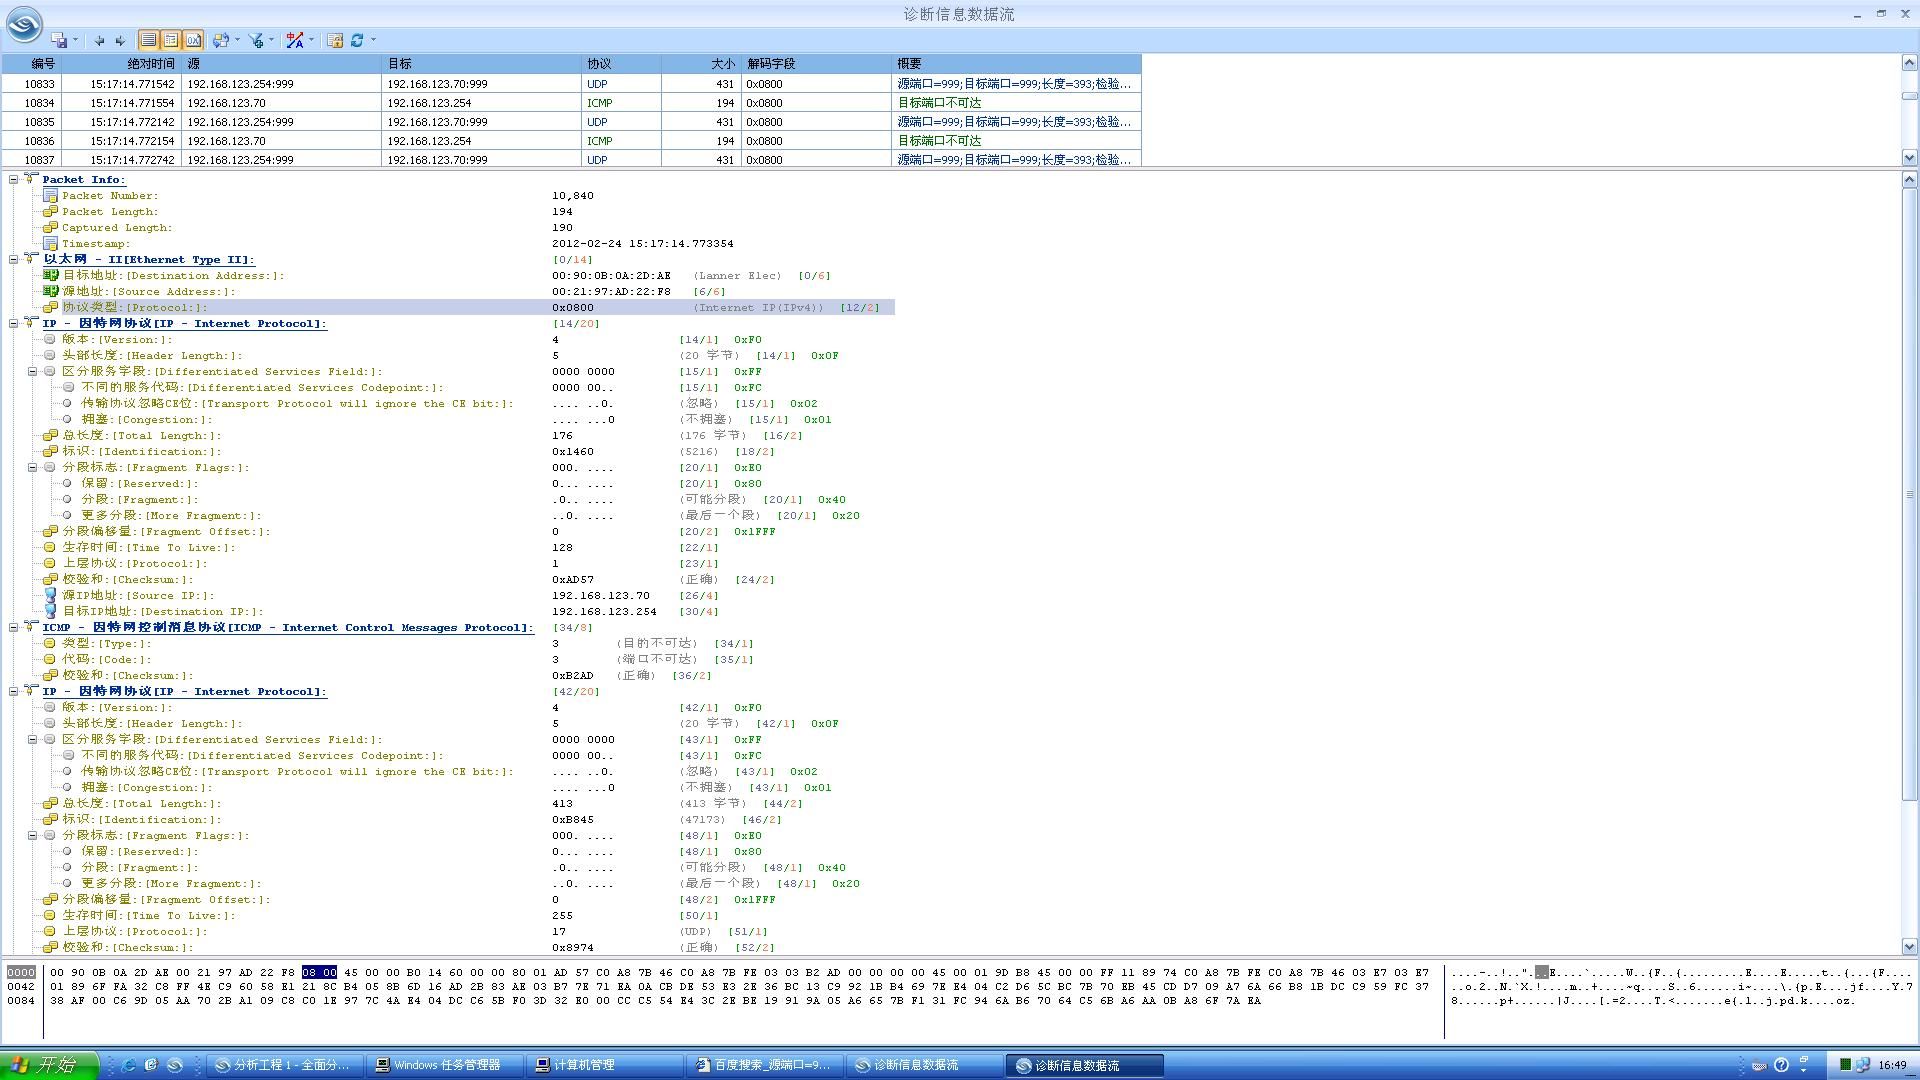Toggle the packet list pane view
Viewport: 1920px width, 1080px height.
[x=148, y=40]
